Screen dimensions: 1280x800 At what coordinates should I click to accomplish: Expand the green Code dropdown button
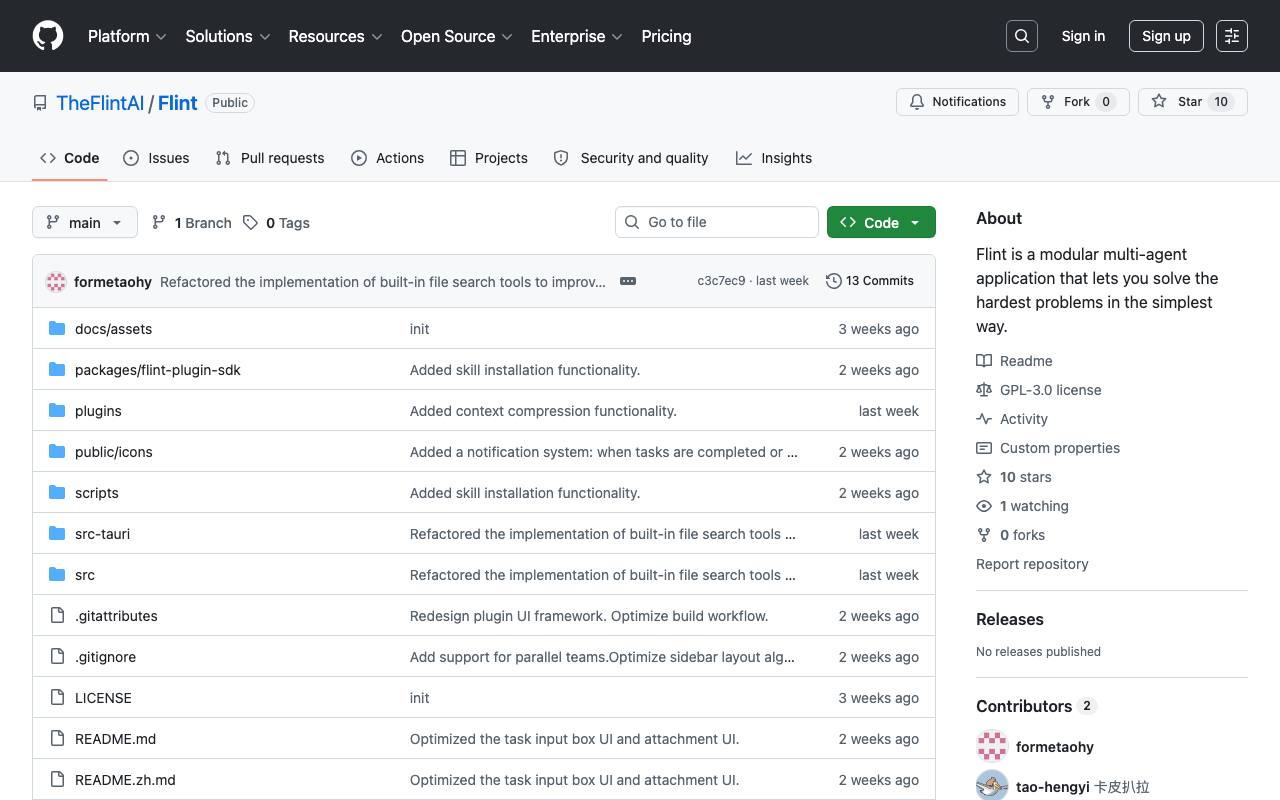881,222
